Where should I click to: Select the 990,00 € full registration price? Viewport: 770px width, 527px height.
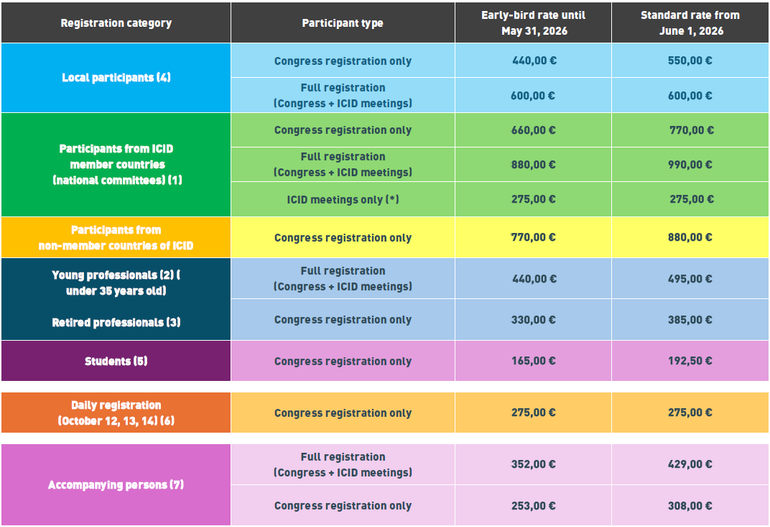tap(691, 164)
